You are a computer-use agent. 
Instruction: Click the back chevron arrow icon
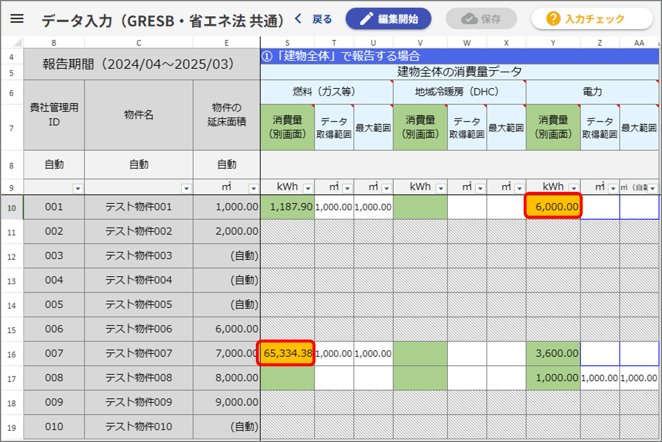298,19
